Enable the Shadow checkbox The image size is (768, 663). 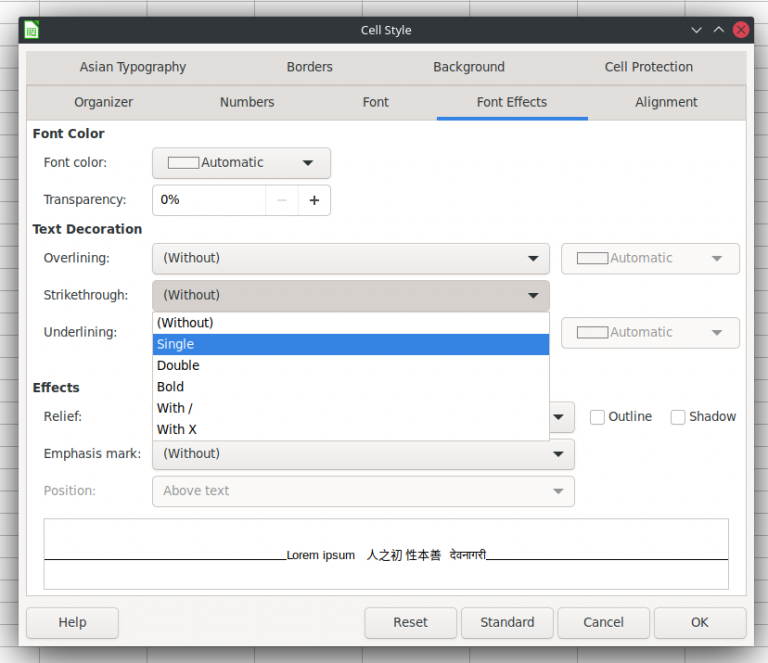coord(678,417)
